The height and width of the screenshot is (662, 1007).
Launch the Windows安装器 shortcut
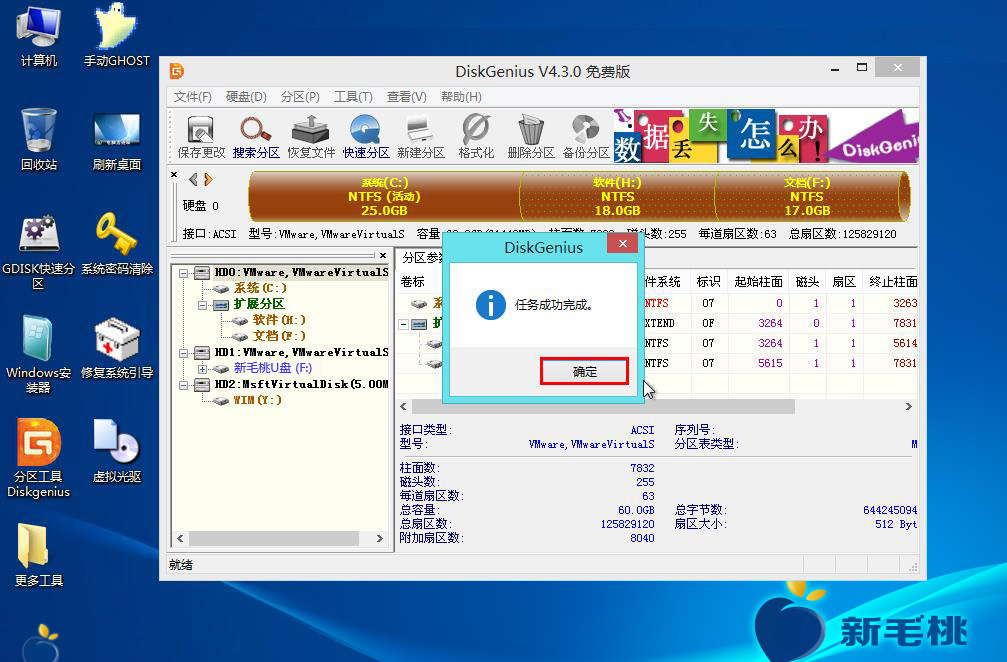click(x=39, y=354)
